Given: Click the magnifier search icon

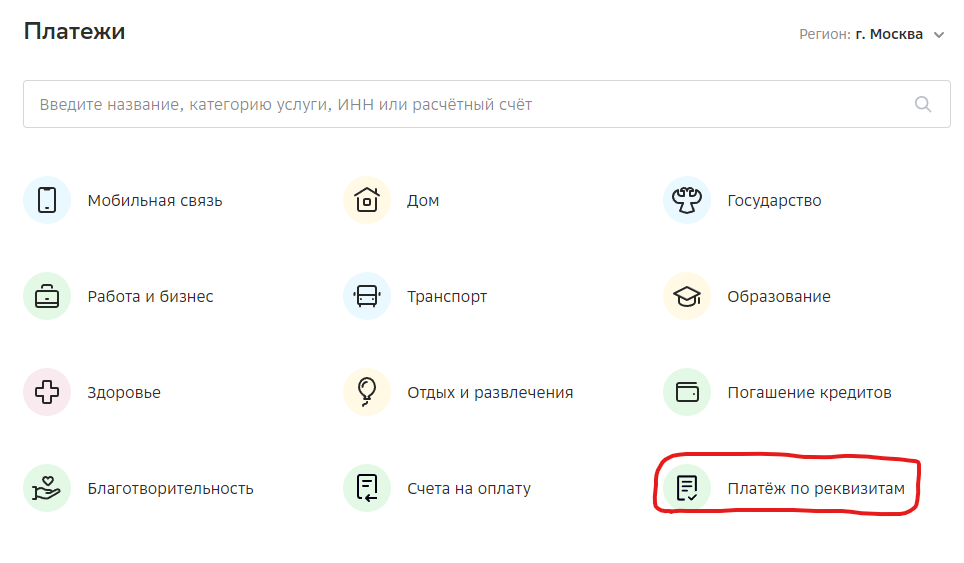Looking at the screenshot, I should 923,104.
